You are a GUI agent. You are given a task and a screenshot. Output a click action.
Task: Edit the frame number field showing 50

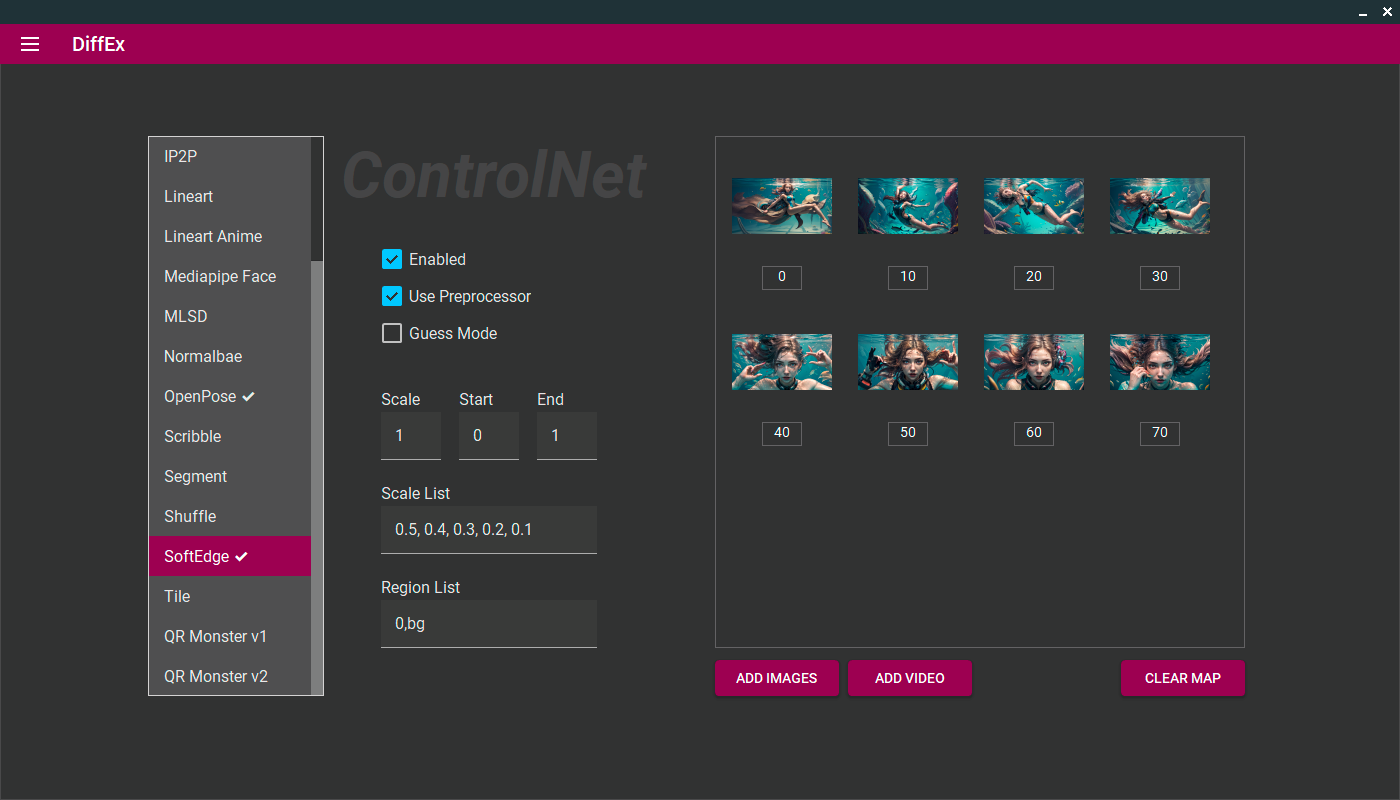[x=908, y=433]
